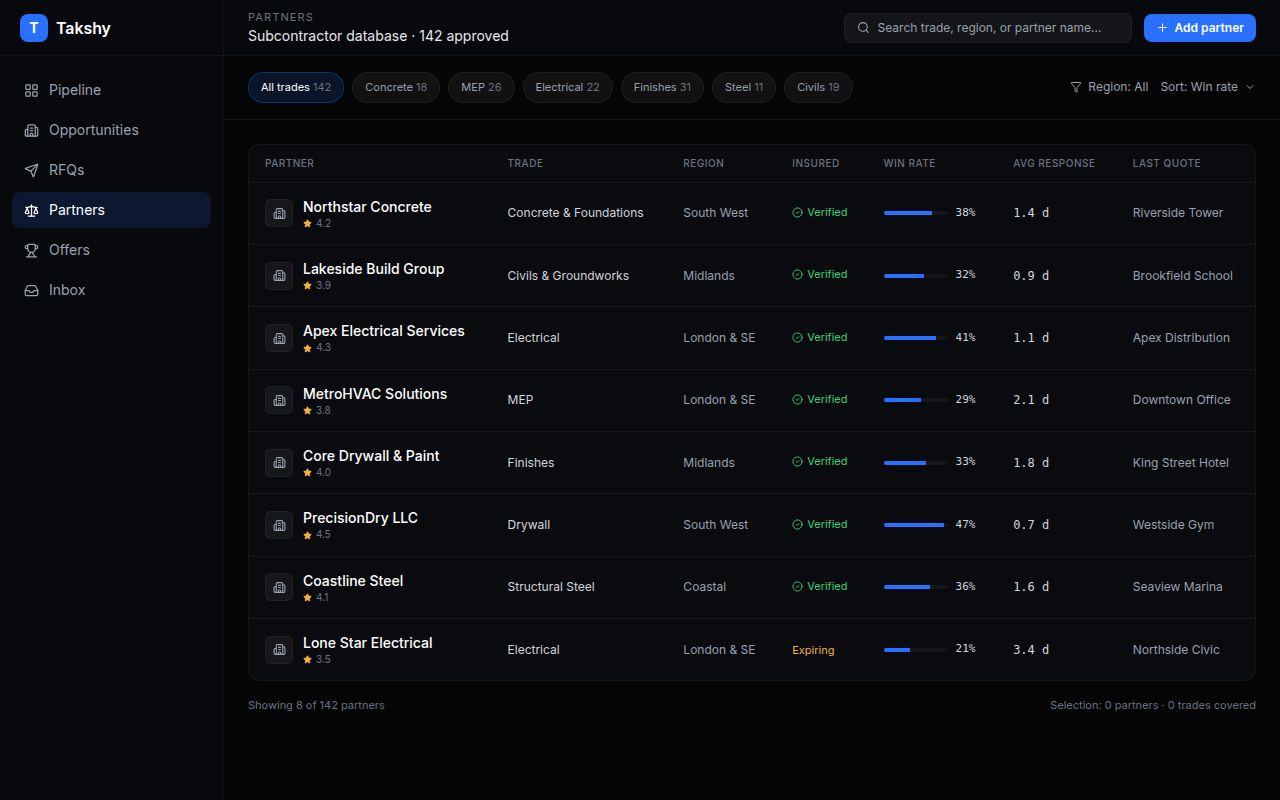
Task: Click the Northstar Concrete building icon
Action: (x=279, y=213)
